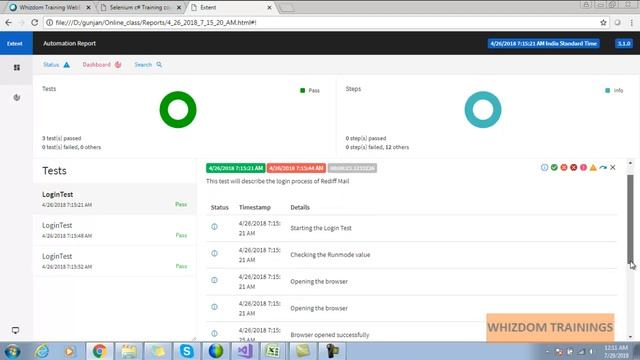The width and height of the screenshot is (640, 360).
Task: Click the Timestamp column header
Action: 255,207
